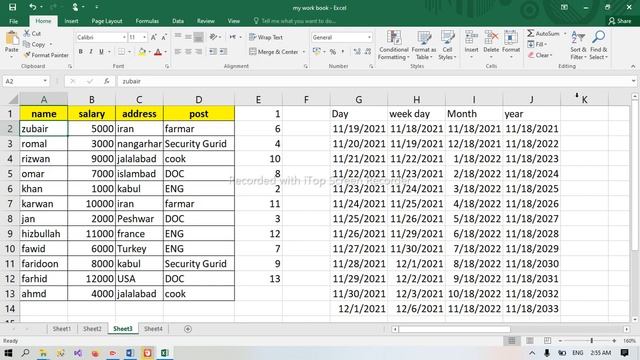Open the File menu

[x=13, y=21]
